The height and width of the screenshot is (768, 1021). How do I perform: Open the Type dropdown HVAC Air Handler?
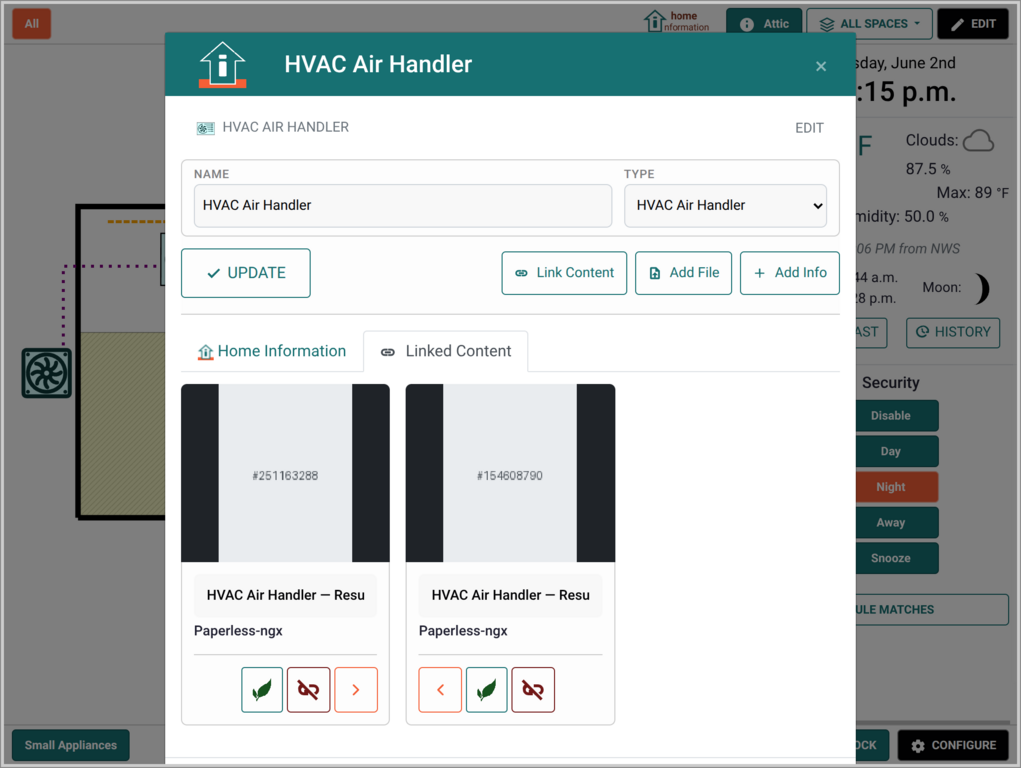pyautogui.click(x=725, y=206)
